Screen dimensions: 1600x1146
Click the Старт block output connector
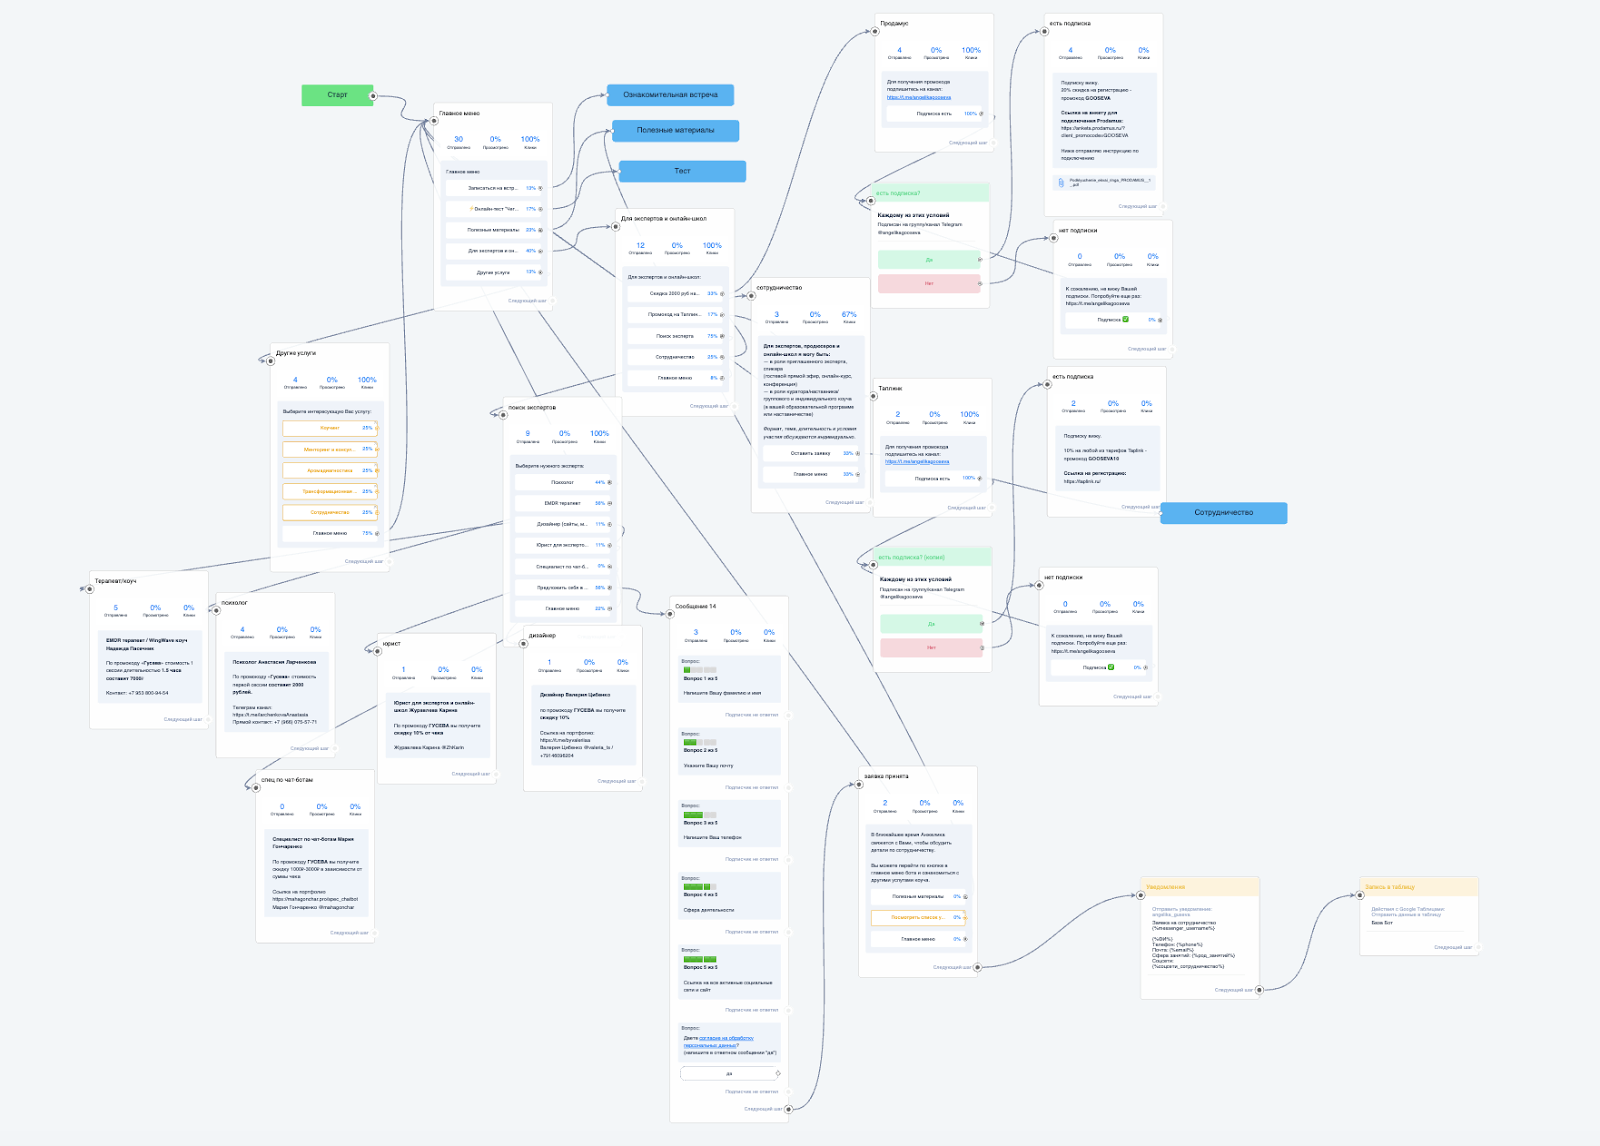pyautogui.click(x=373, y=96)
